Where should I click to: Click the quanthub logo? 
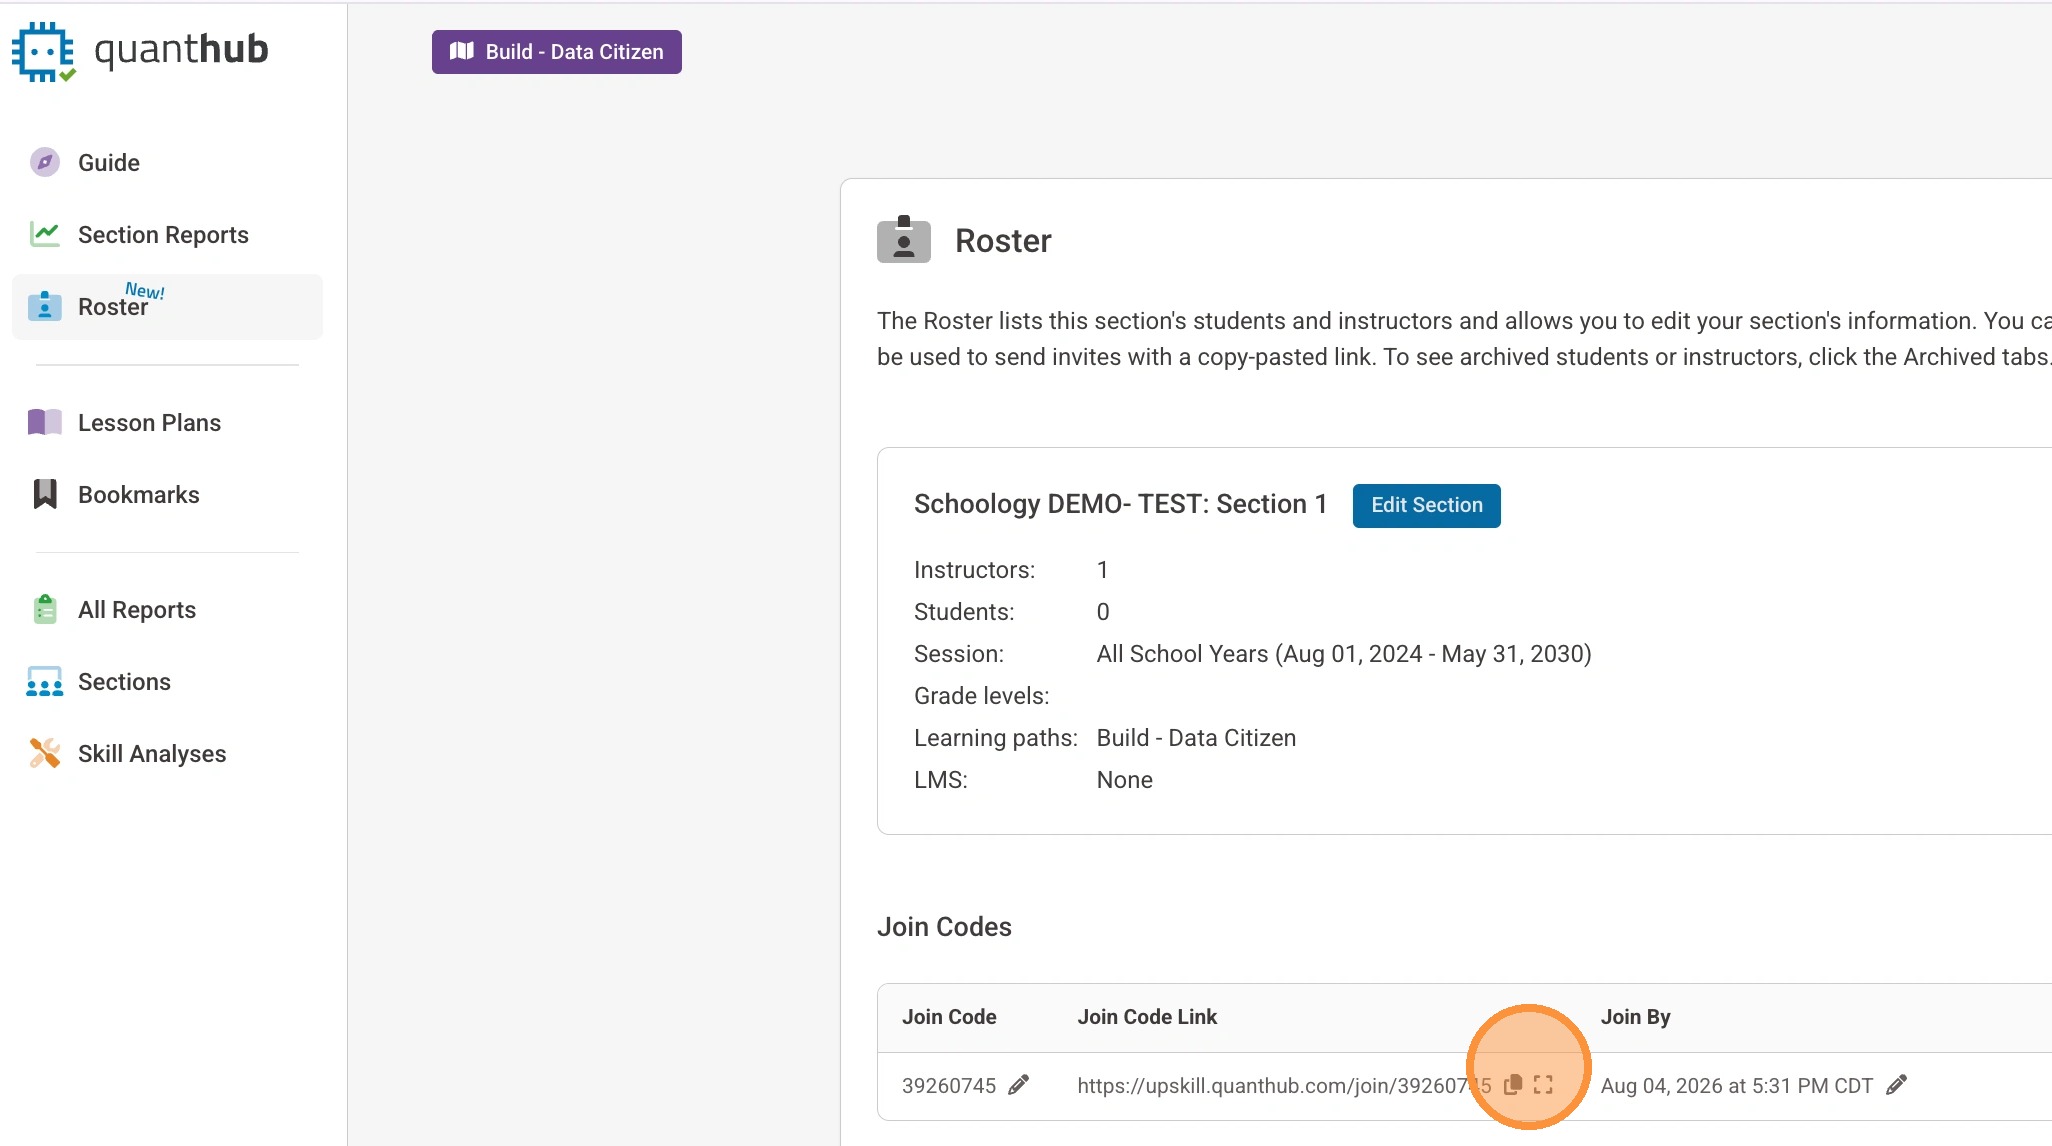click(x=140, y=50)
